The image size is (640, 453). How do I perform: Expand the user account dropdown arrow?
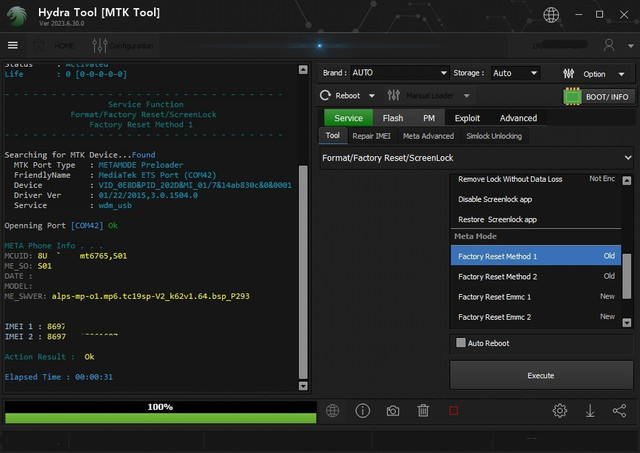pos(630,46)
